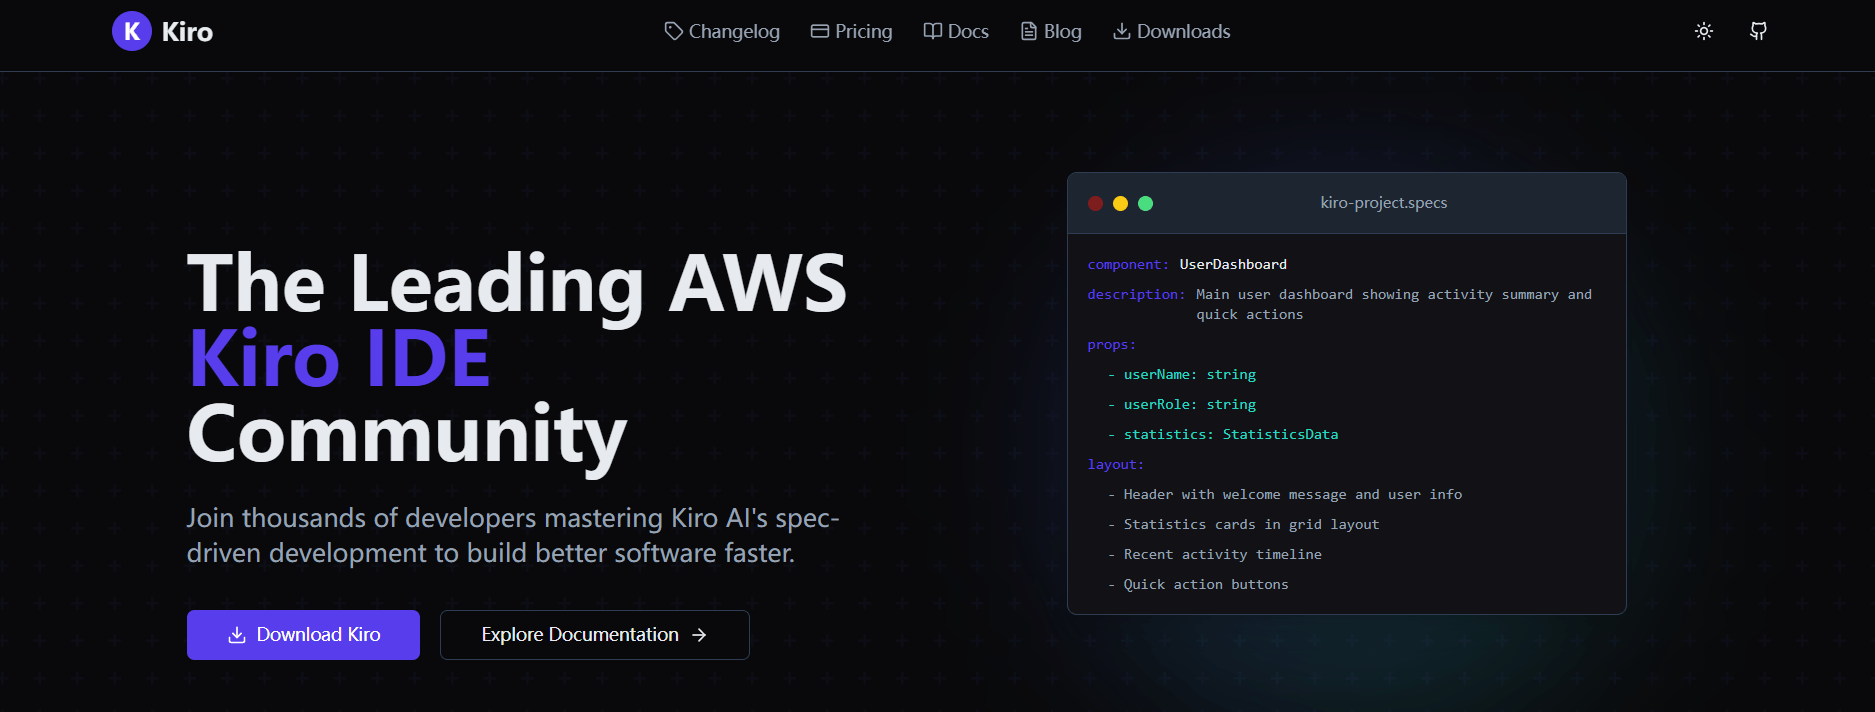1875x712 pixels.
Task: Go to the Pricing page
Action: [863, 31]
